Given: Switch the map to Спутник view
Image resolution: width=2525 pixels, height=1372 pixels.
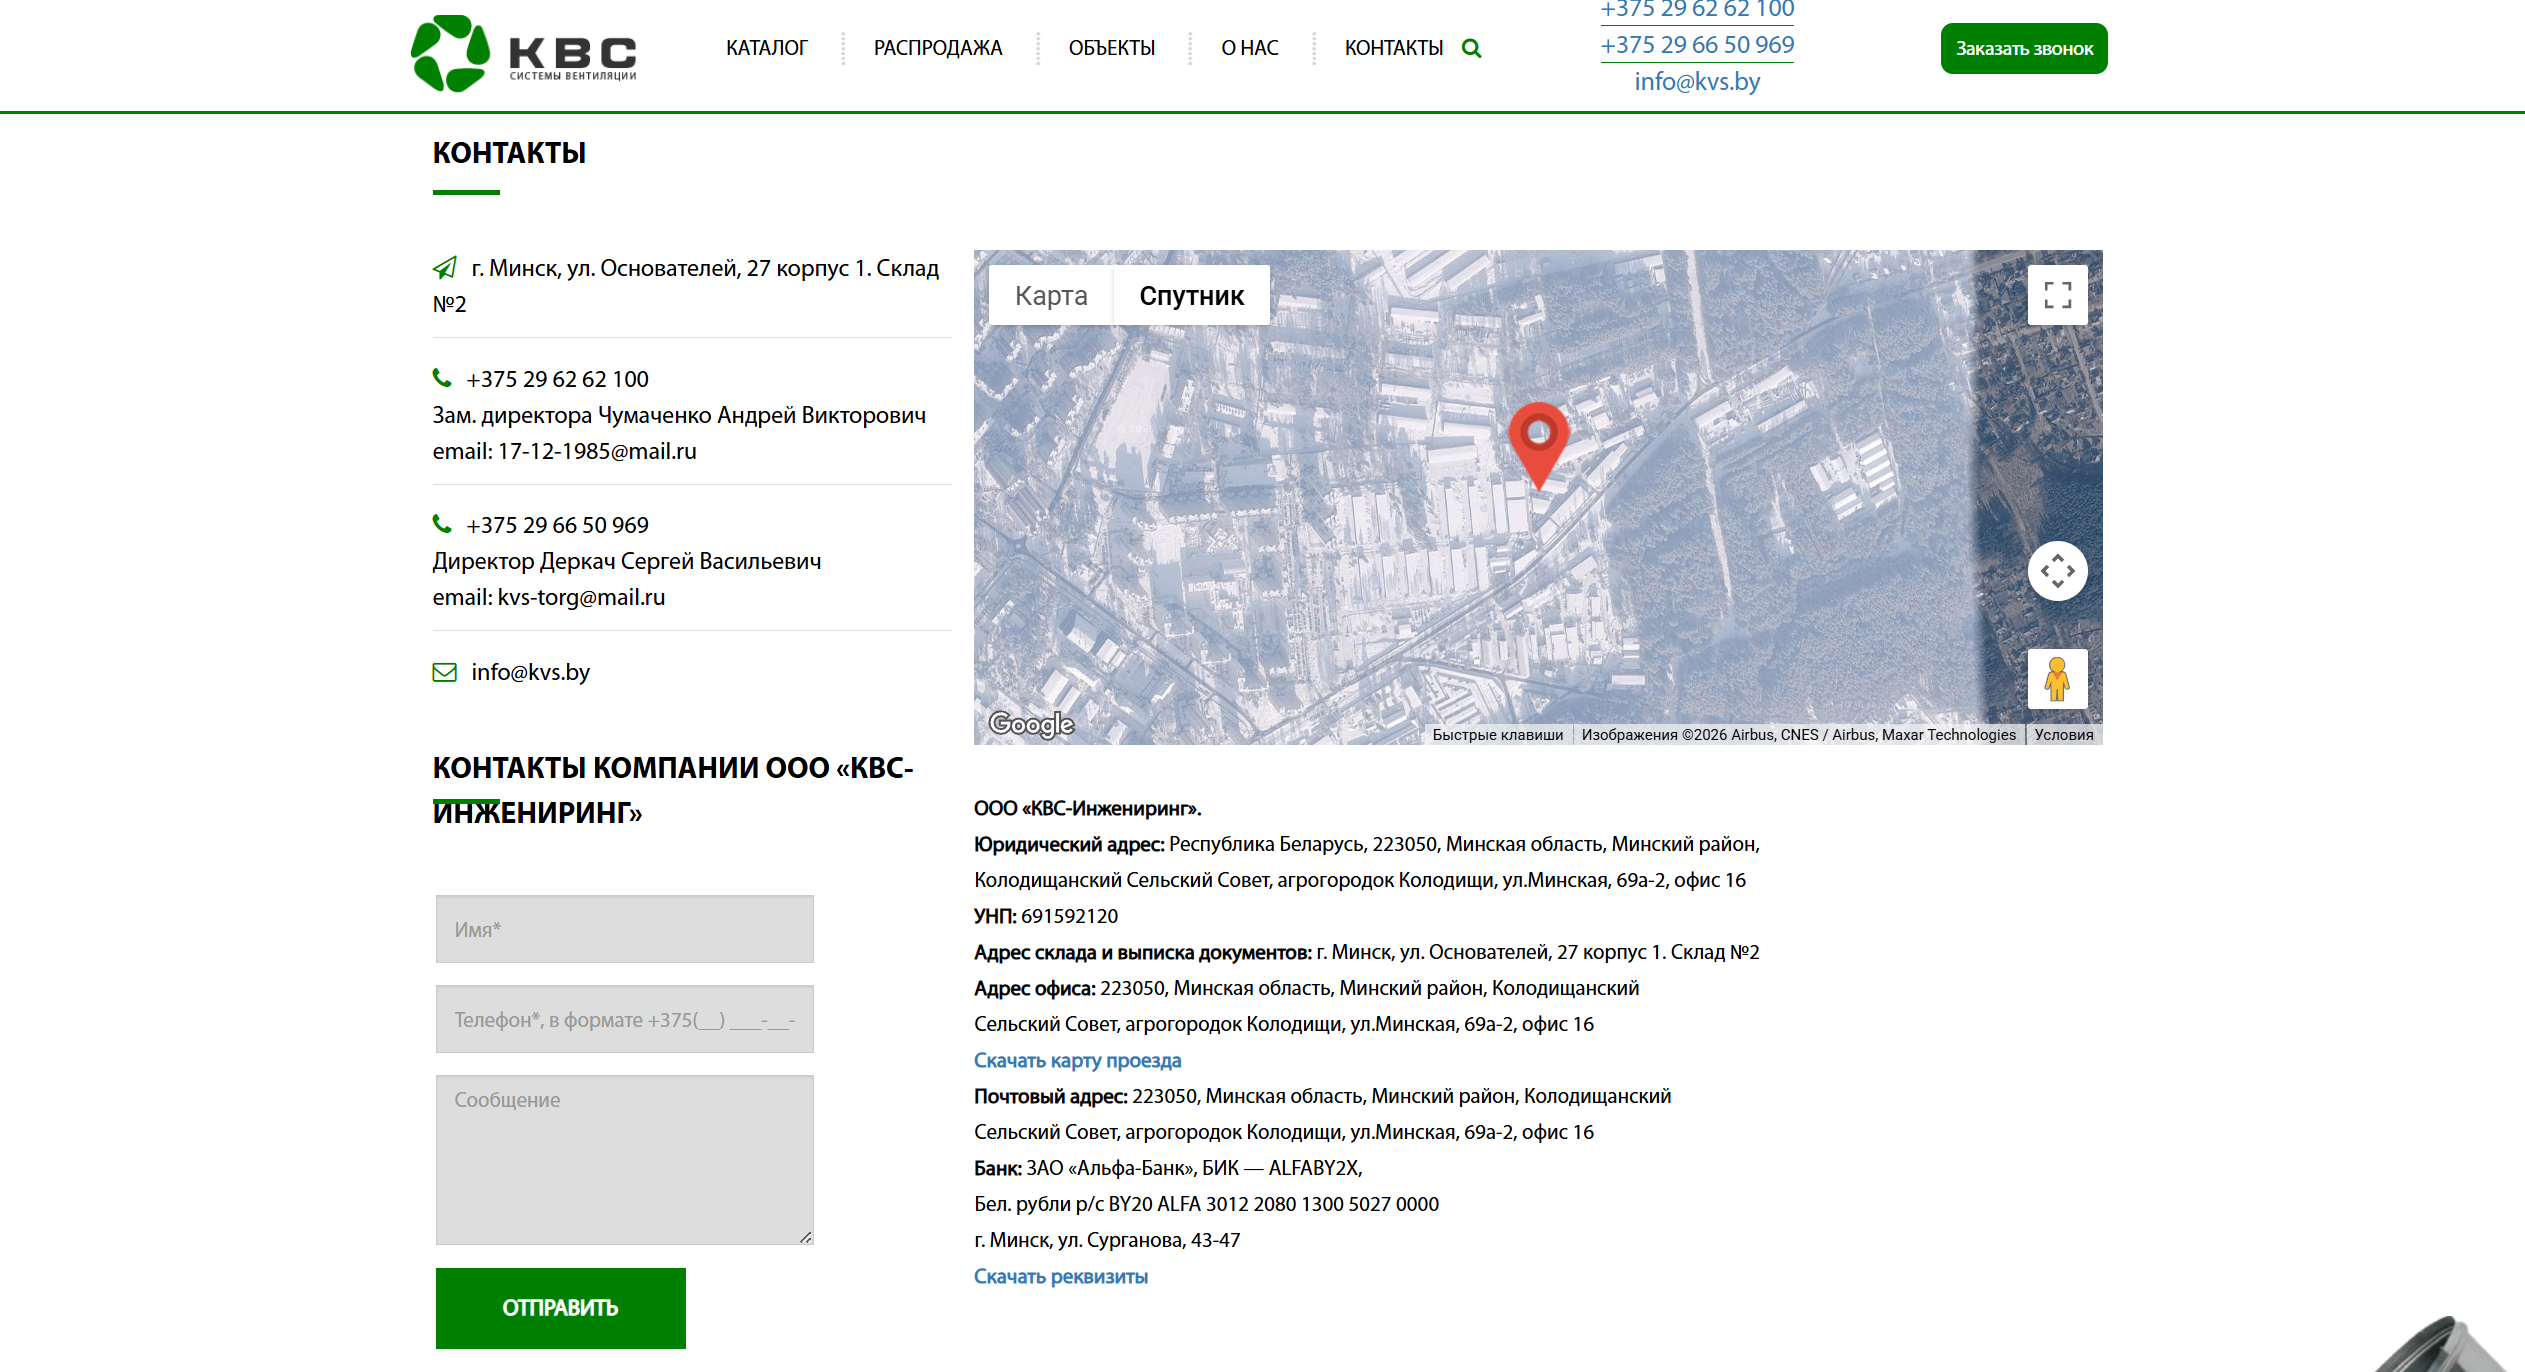Looking at the screenshot, I should [x=1192, y=295].
